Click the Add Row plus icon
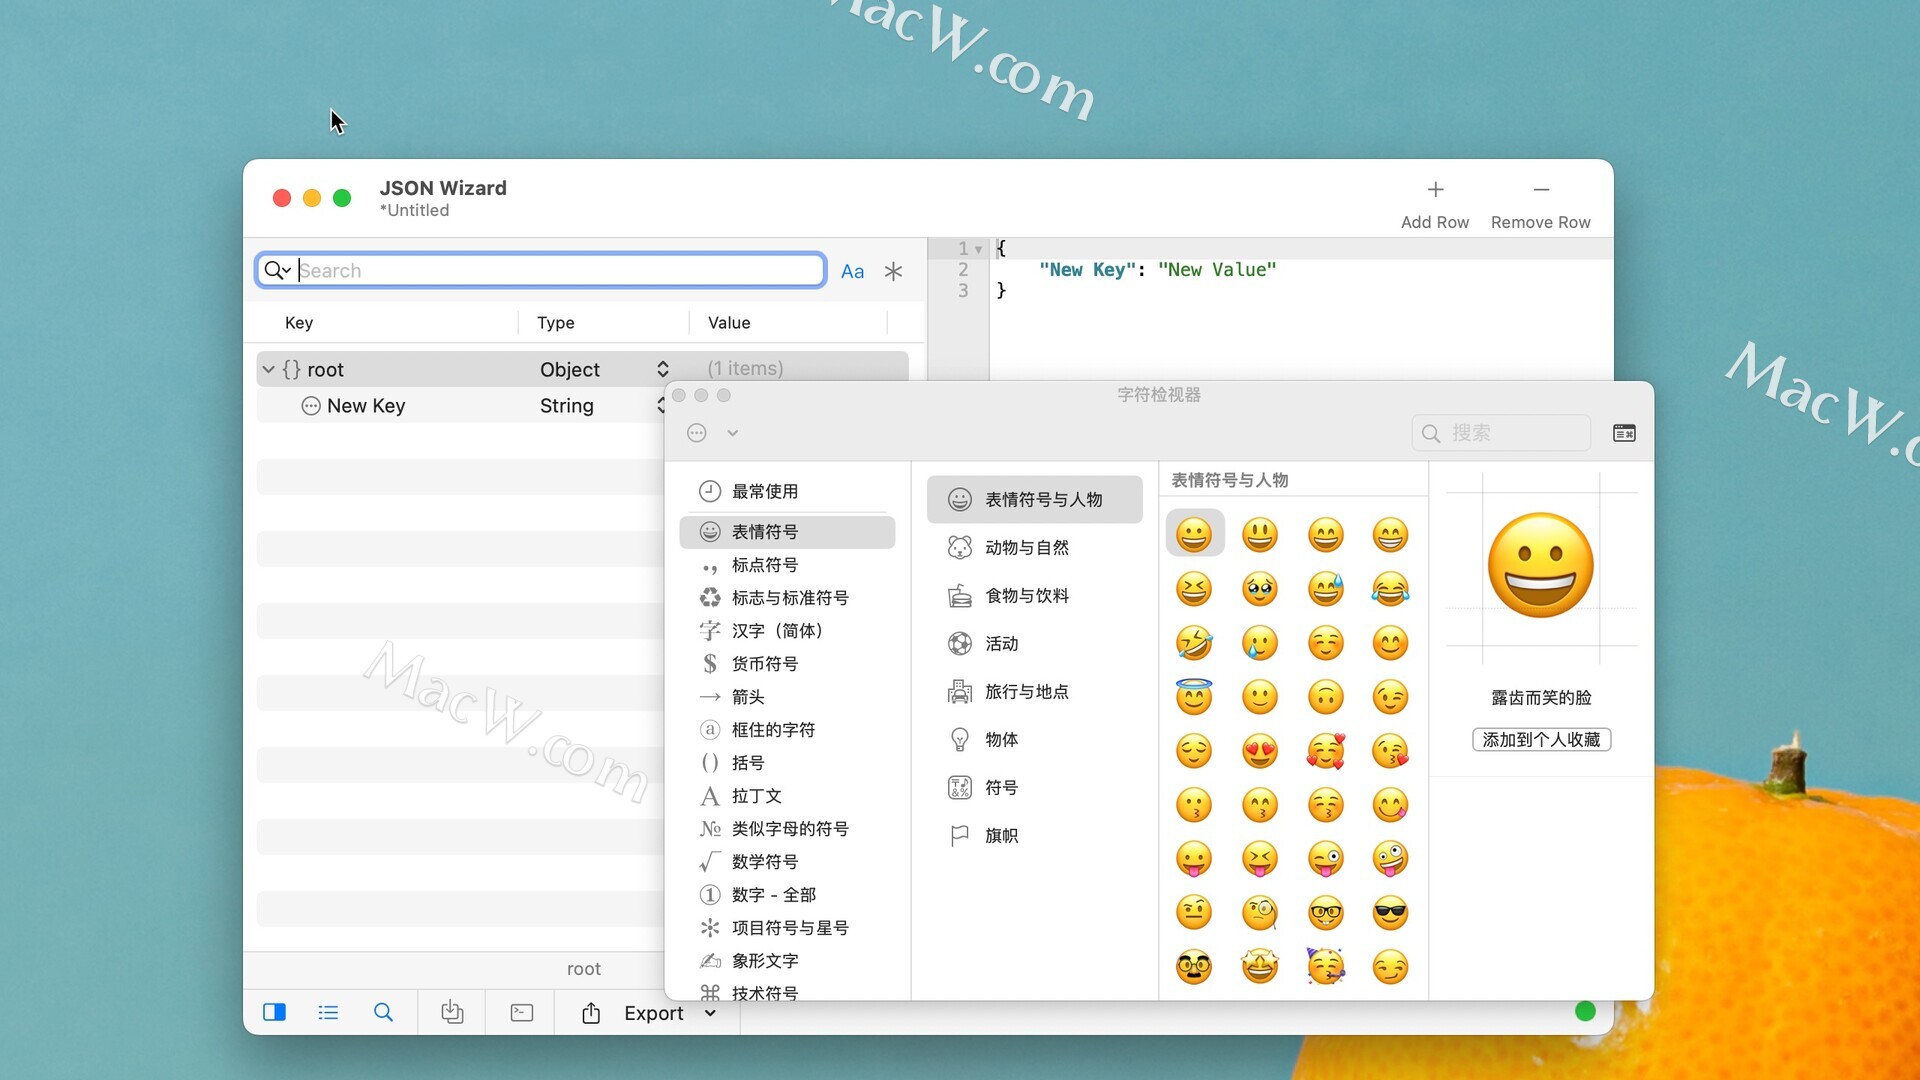The image size is (1920, 1080). (x=1435, y=190)
